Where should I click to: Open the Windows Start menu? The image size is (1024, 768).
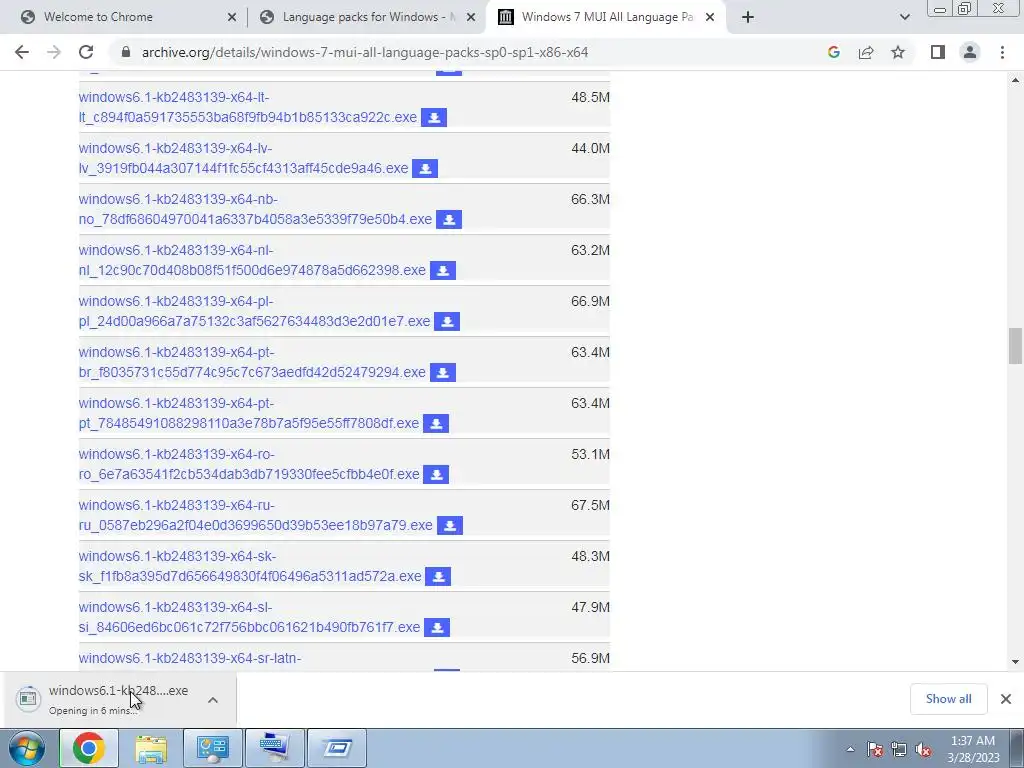point(27,748)
